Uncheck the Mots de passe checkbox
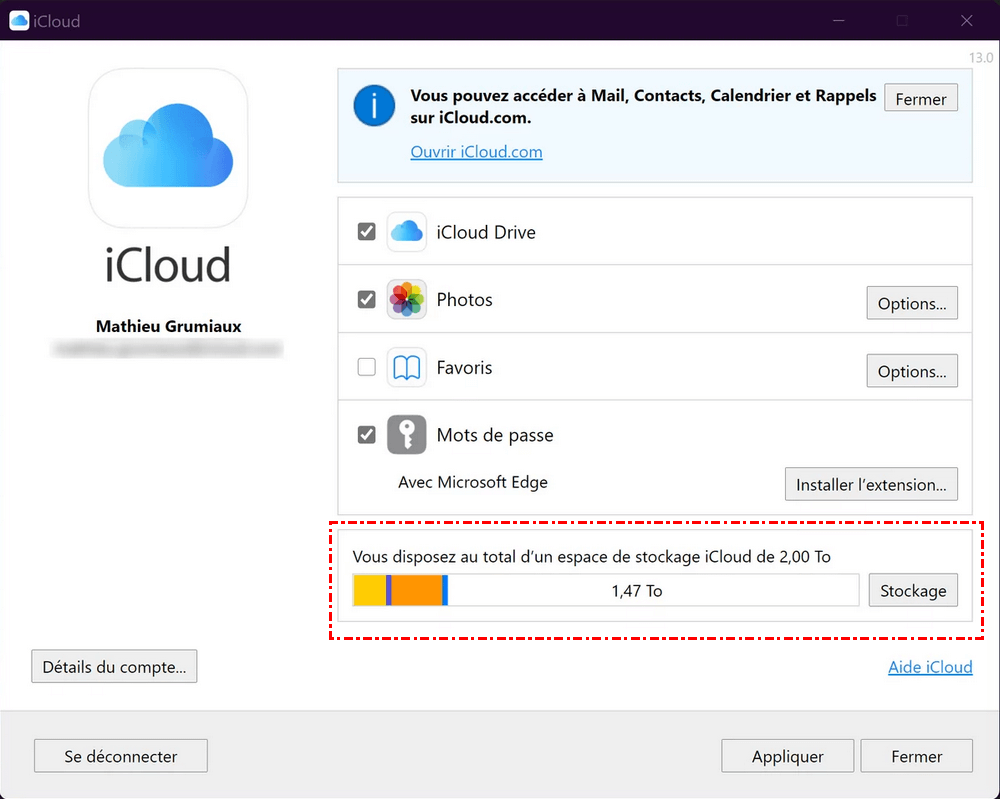The image size is (1000, 799). tap(367, 435)
